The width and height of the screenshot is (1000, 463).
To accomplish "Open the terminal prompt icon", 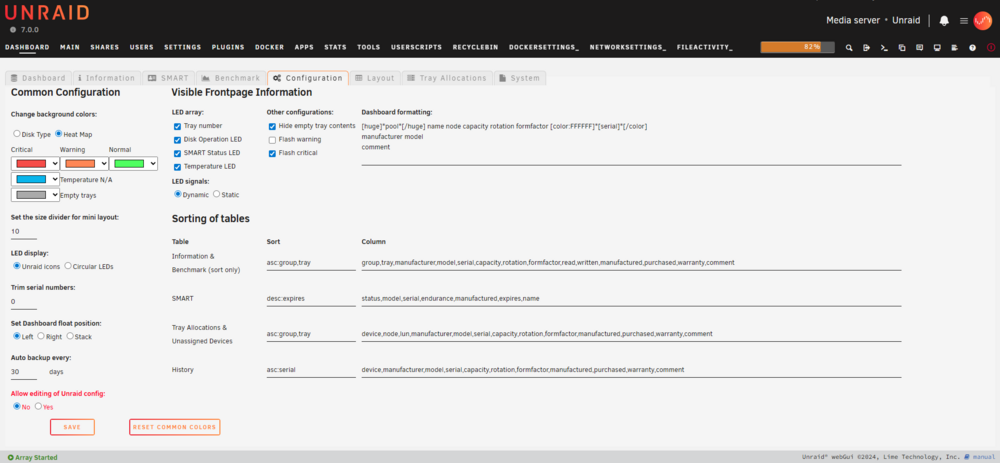I will 884,47.
